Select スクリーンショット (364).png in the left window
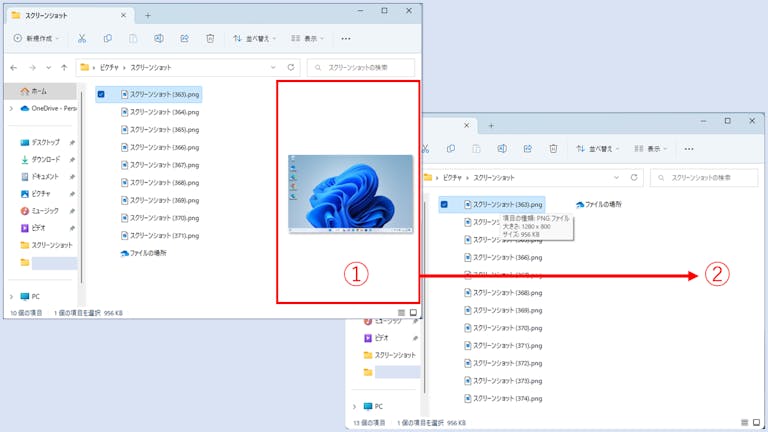 pos(160,112)
